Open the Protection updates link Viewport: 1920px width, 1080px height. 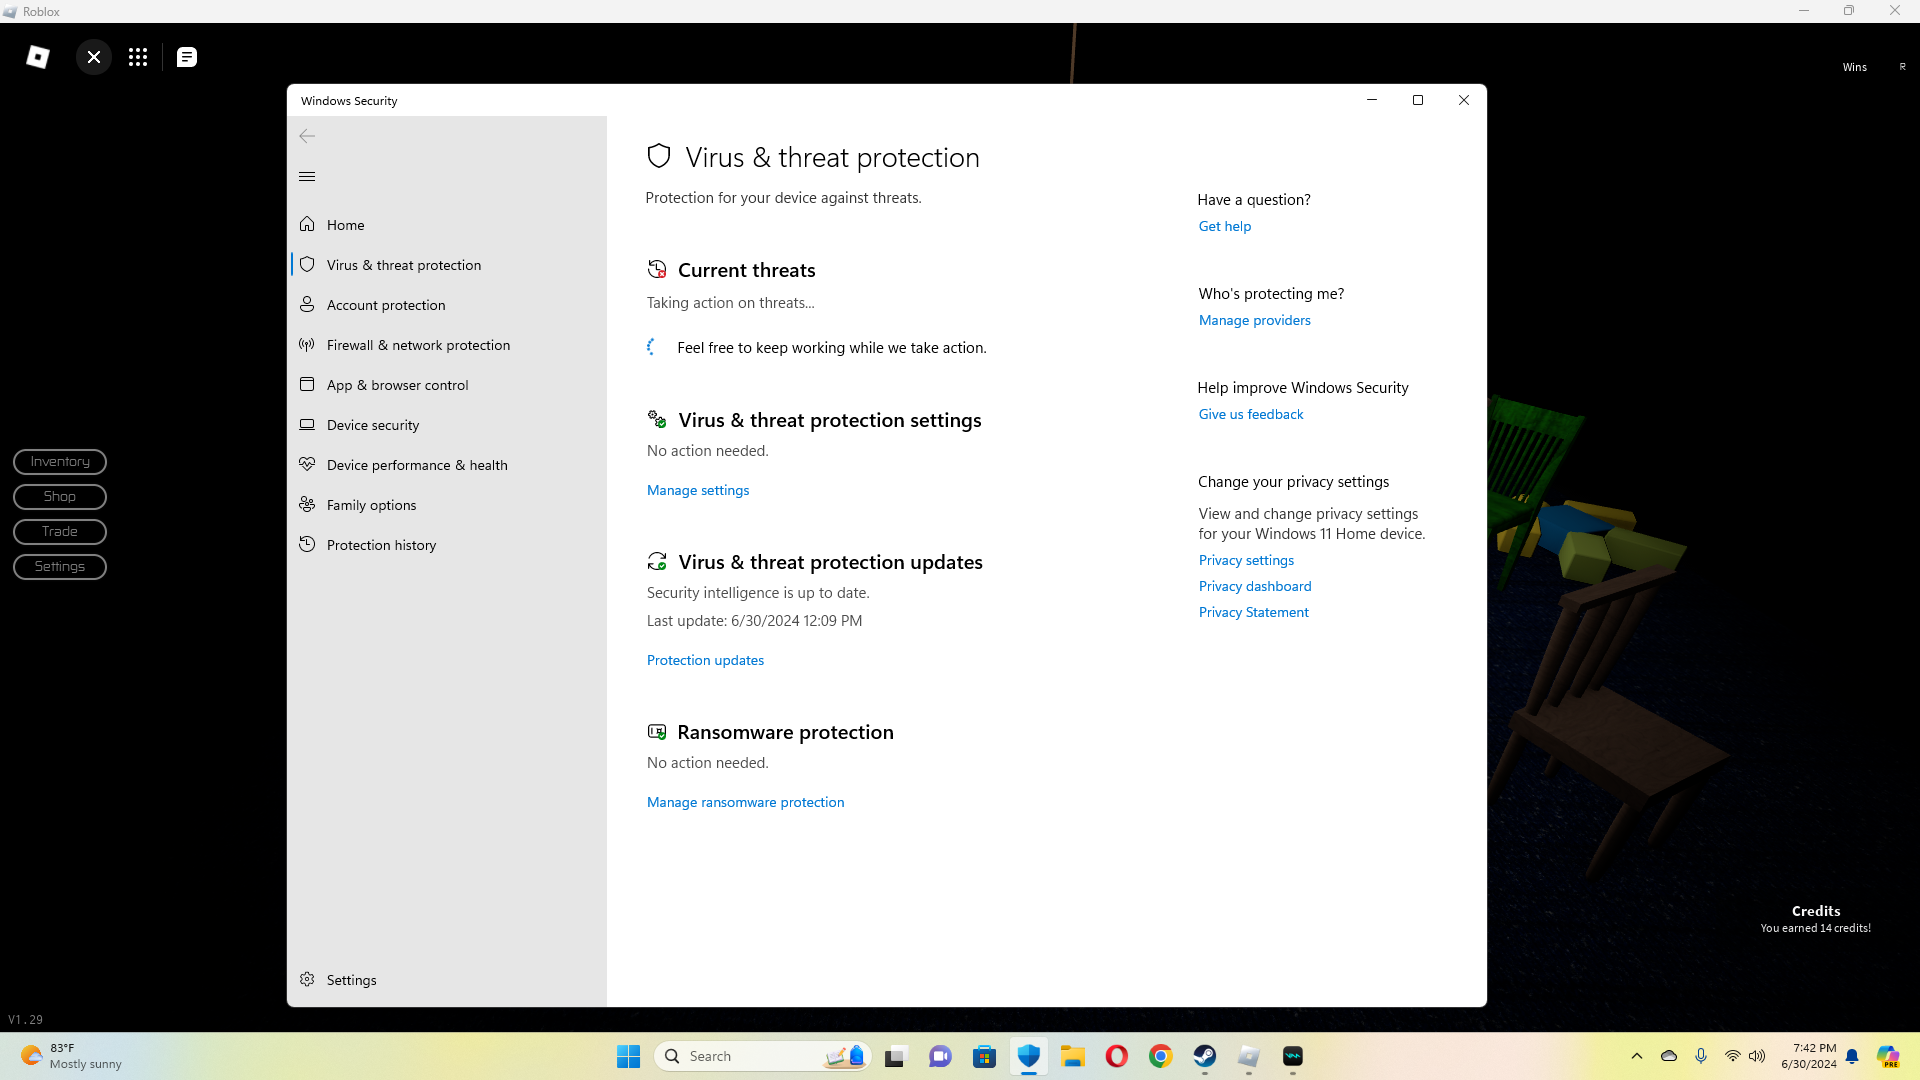tap(705, 660)
